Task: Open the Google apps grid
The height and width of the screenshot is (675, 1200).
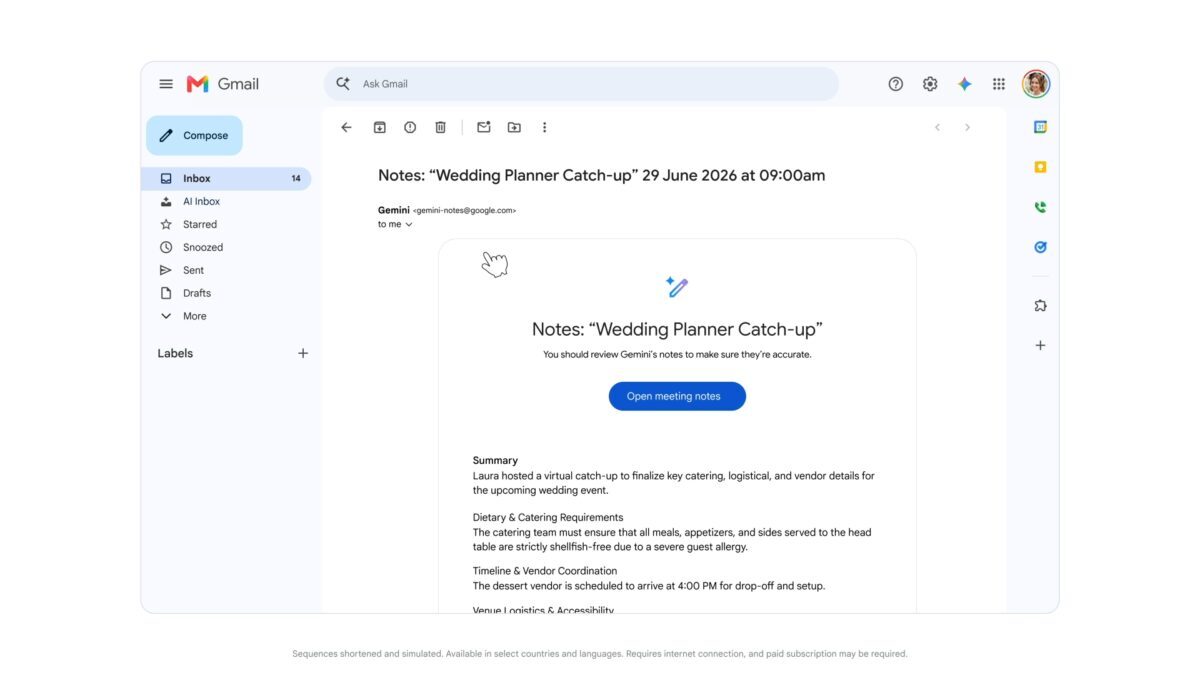Action: pyautogui.click(x=999, y=84)
